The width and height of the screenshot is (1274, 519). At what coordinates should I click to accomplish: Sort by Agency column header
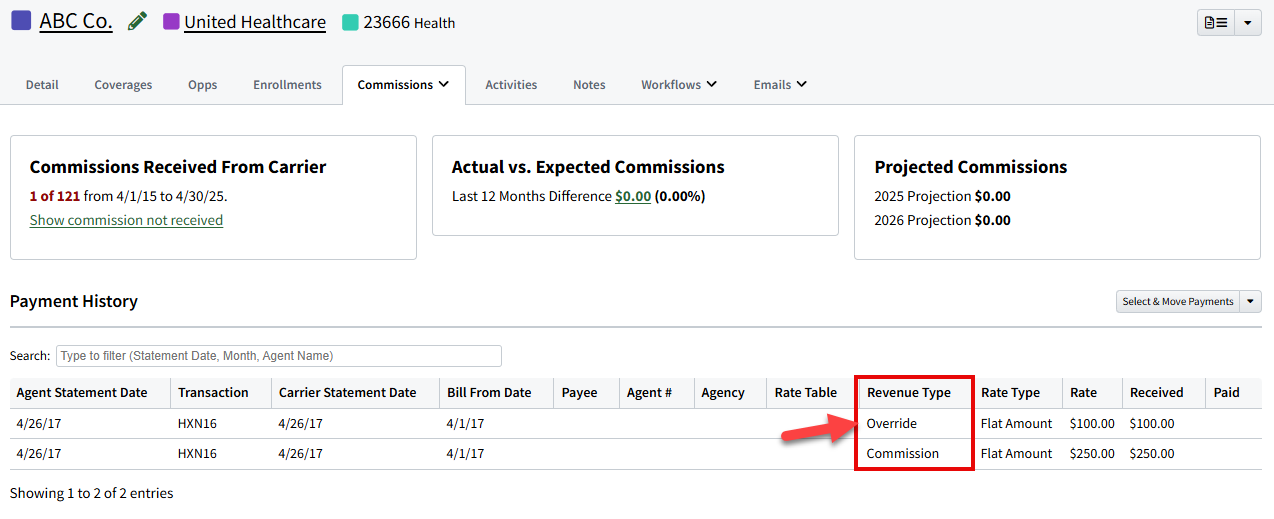tap(730, 393)
